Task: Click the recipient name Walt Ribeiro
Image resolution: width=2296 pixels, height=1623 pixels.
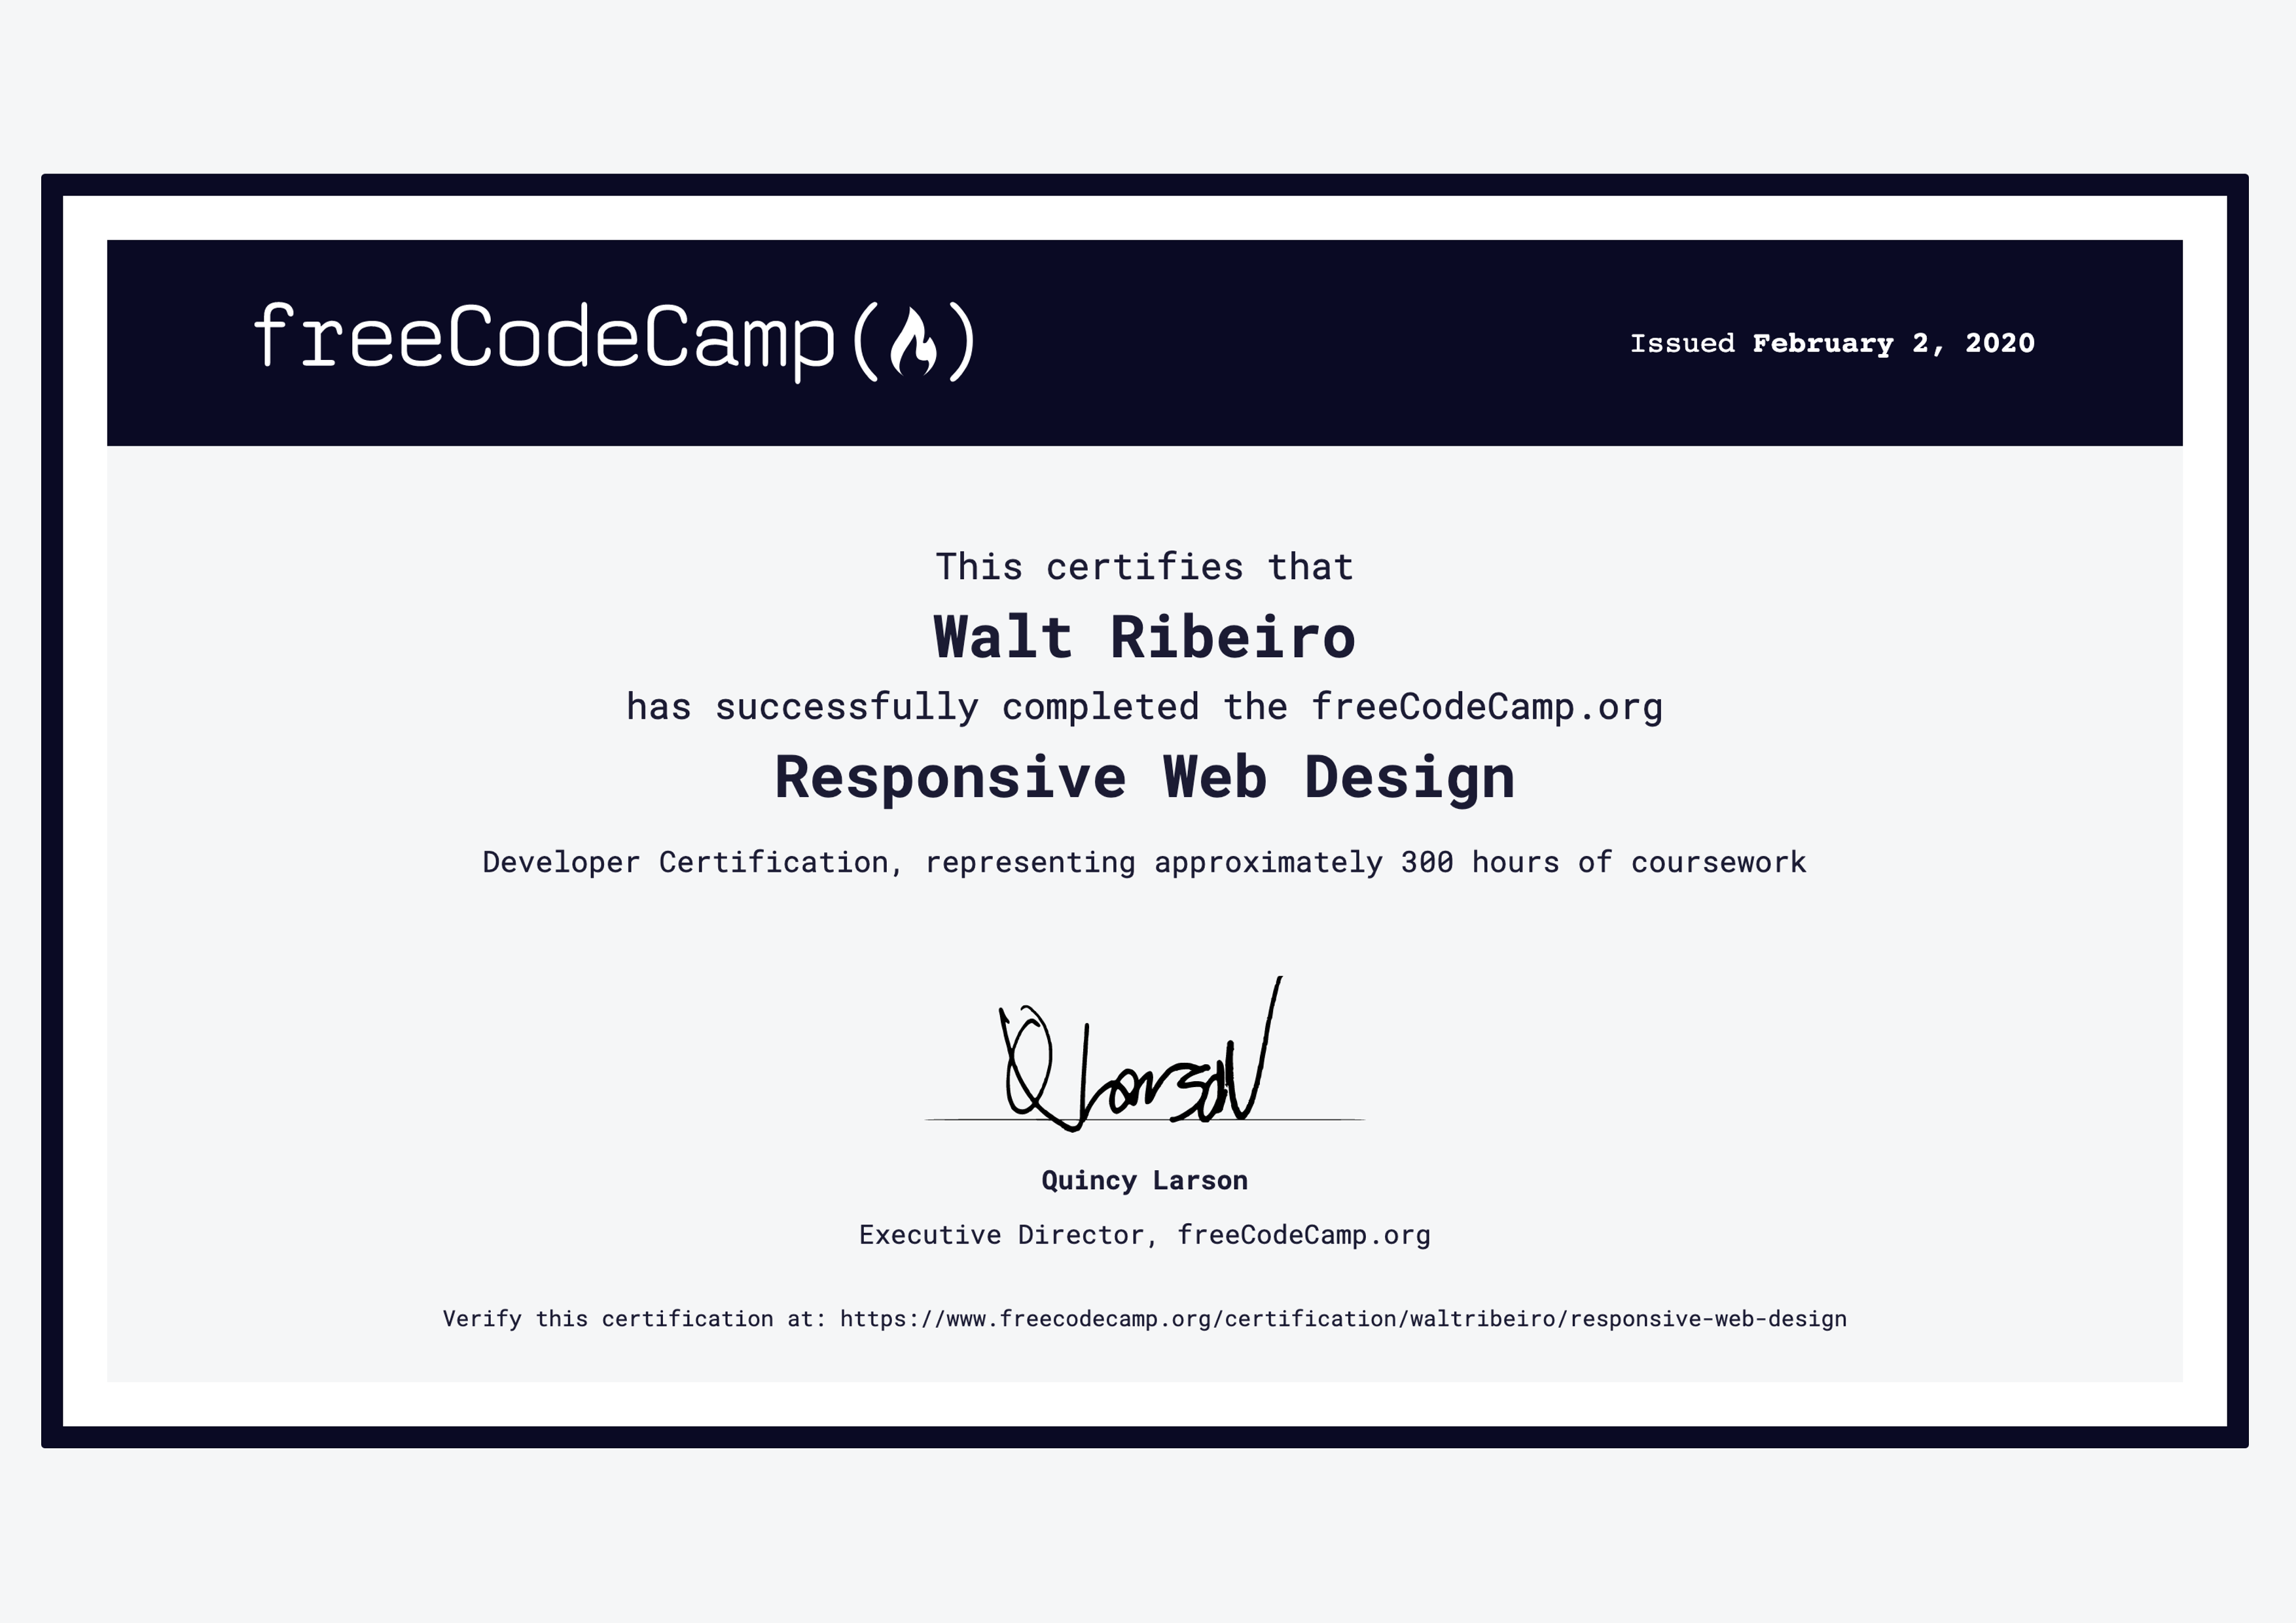Action: tap(1144, 637)
